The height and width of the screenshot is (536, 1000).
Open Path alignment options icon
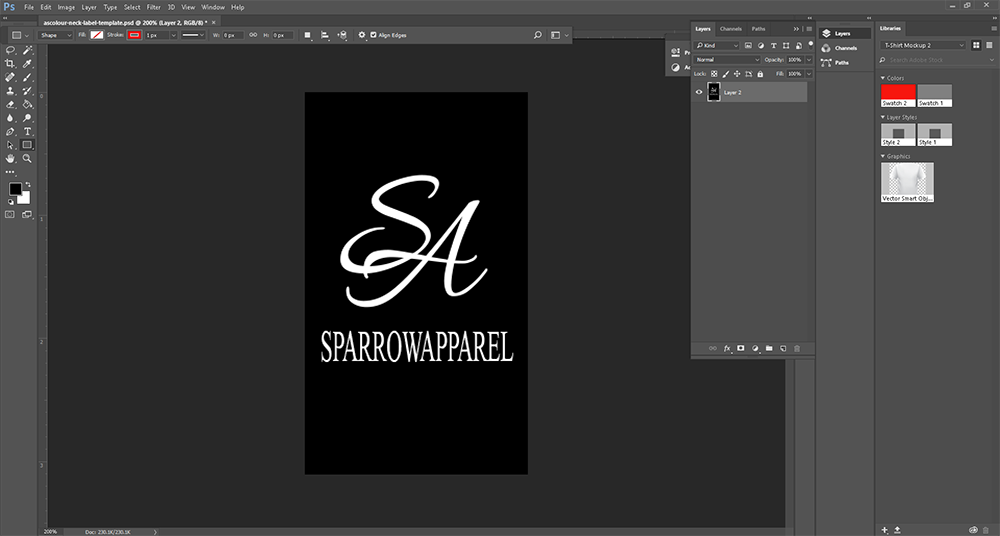coord(325,35)
